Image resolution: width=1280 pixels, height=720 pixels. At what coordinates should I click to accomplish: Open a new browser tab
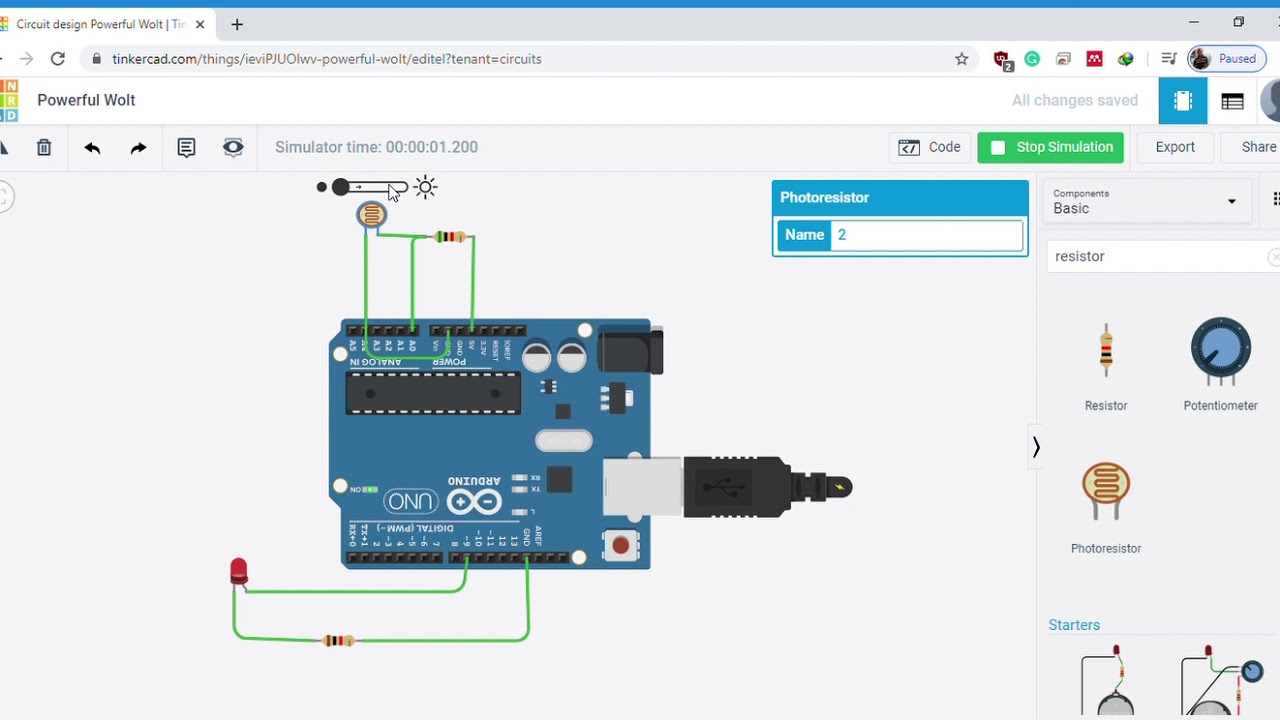point(237,24)
